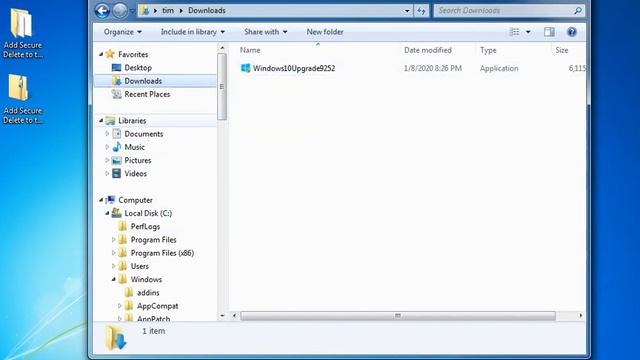Select the addins folder
This screenshot has height=360, width=640.
click(148, 293)
